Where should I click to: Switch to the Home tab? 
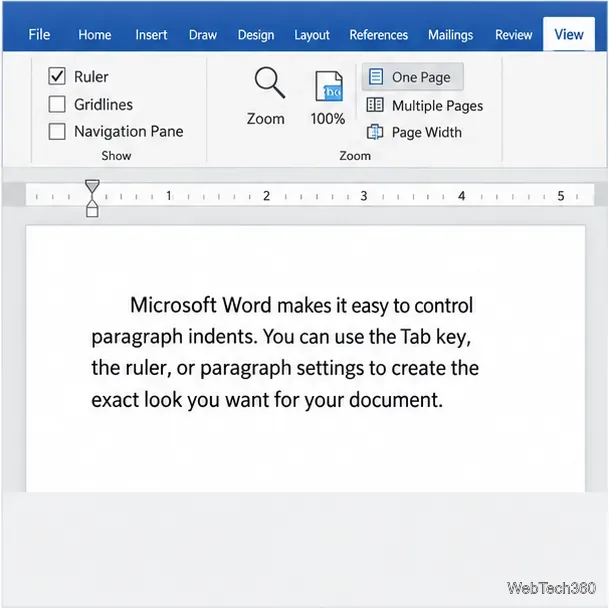(95, 35)
